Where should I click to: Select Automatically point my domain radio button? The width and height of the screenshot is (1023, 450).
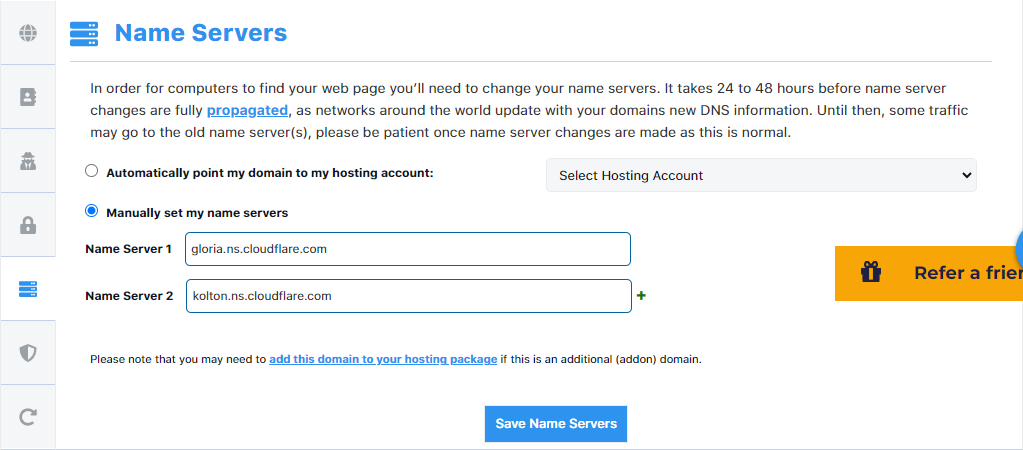click(x=92, y=171)
